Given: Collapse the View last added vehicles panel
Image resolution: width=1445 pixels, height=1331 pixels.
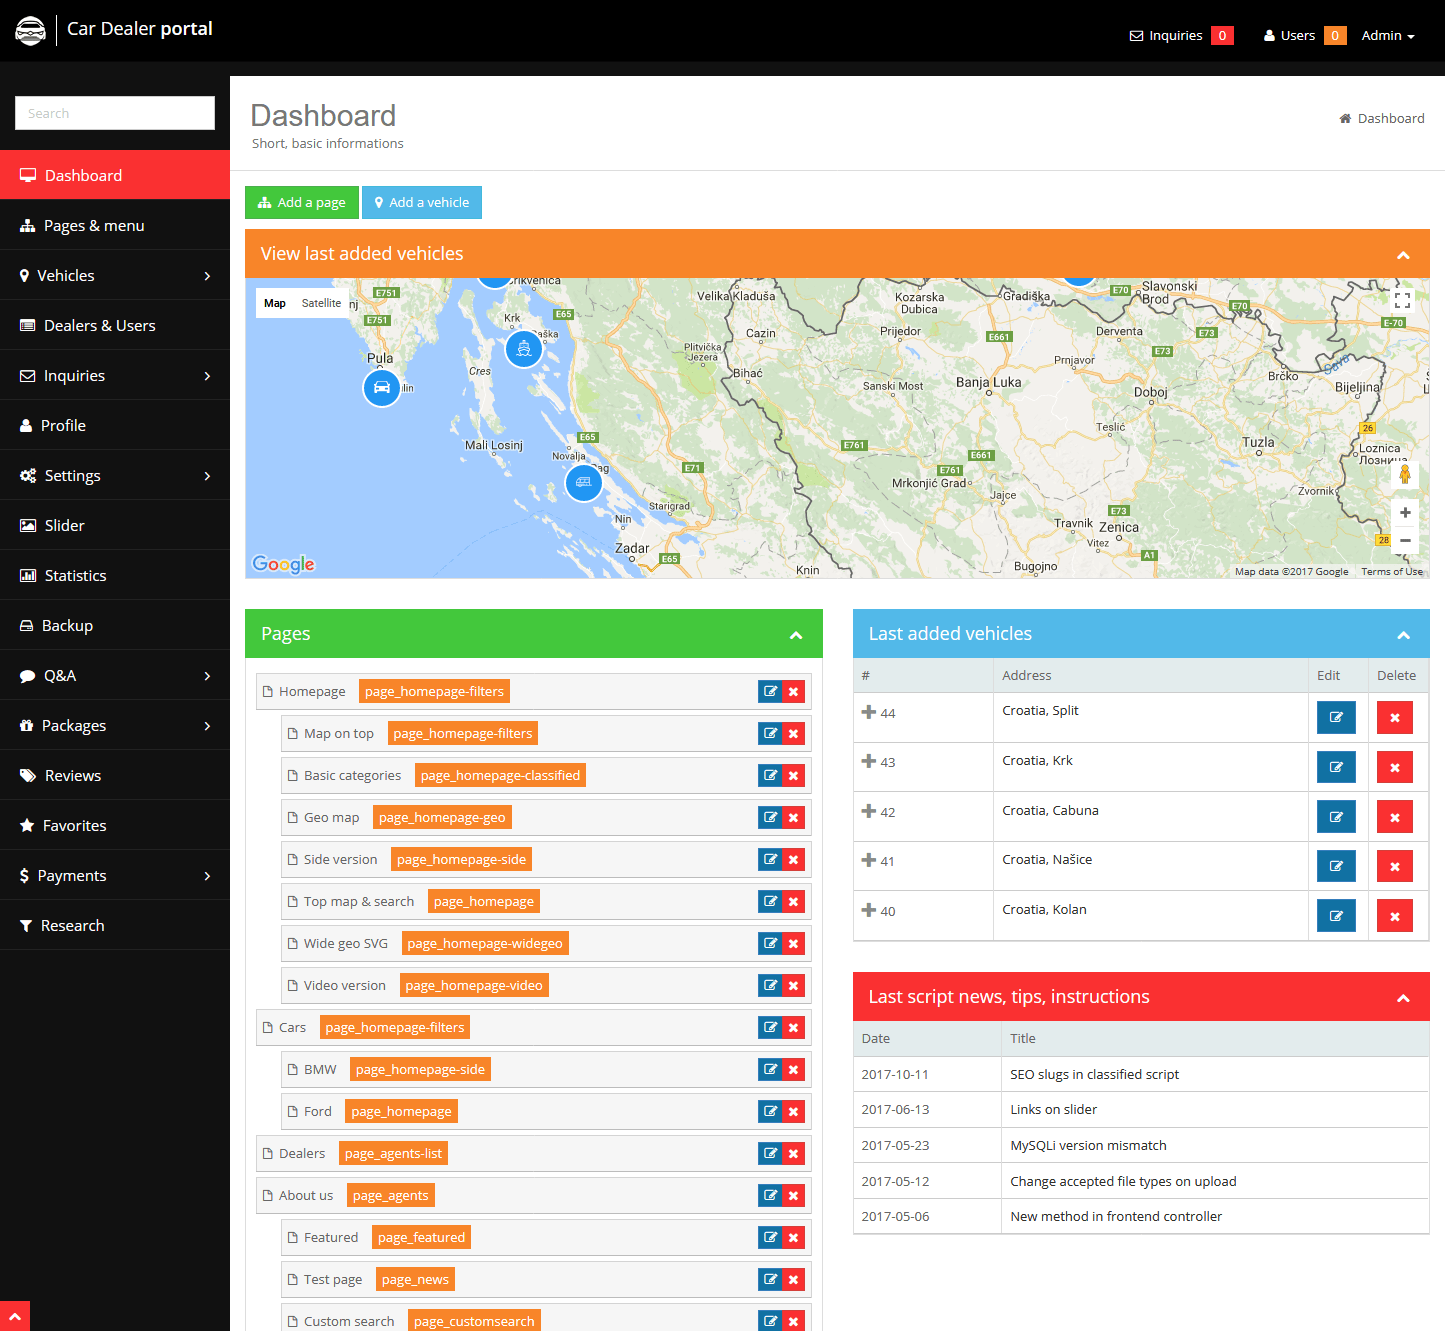Looking at the screenshot, I should [1402, 255].
